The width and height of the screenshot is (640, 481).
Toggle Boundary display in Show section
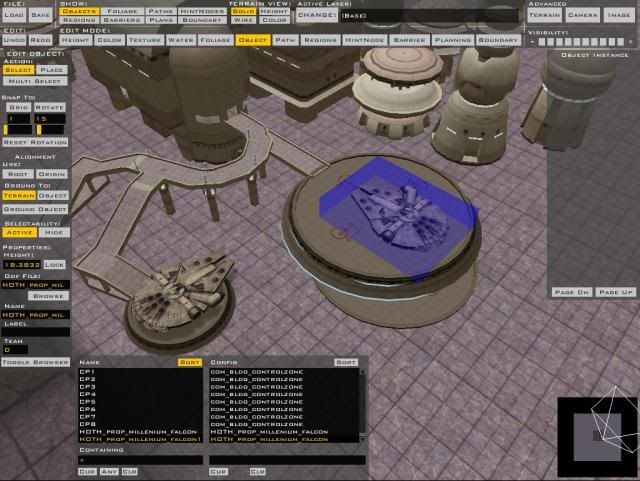[x=202, y=20]
